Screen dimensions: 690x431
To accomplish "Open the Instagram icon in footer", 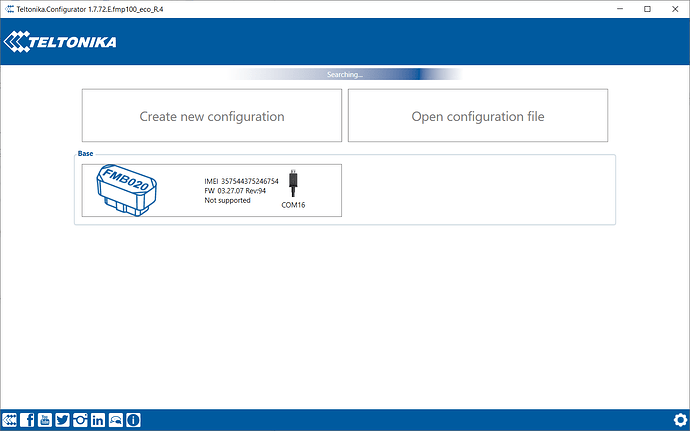I will coord(80,420).
